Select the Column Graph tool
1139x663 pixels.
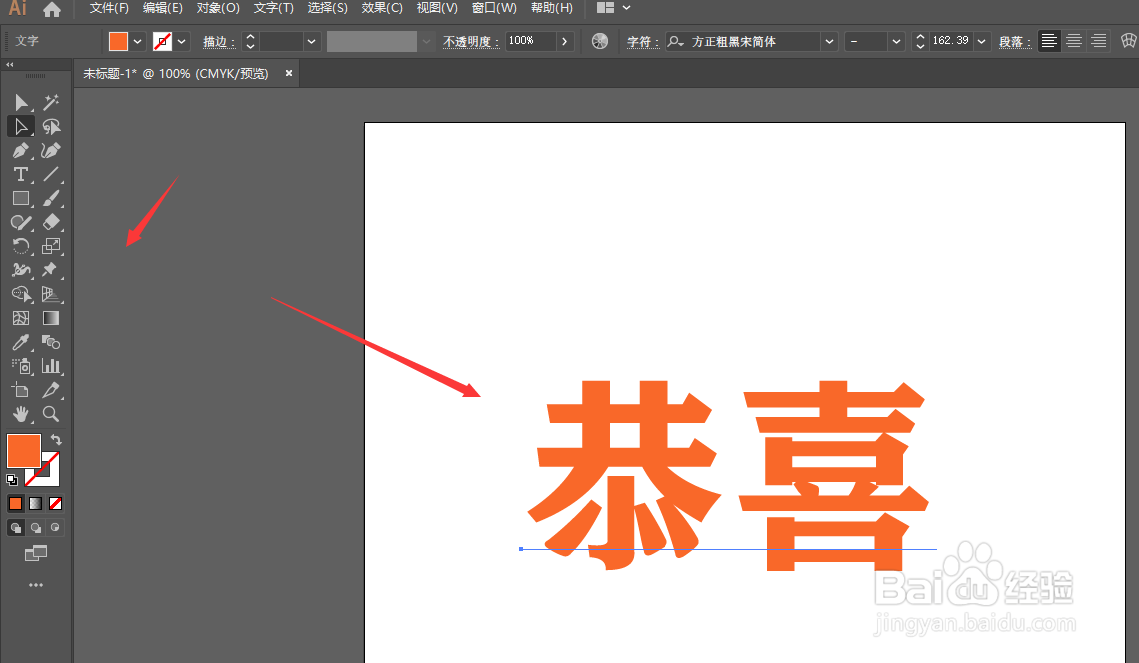pyautogui.click(x=51, y=366)
